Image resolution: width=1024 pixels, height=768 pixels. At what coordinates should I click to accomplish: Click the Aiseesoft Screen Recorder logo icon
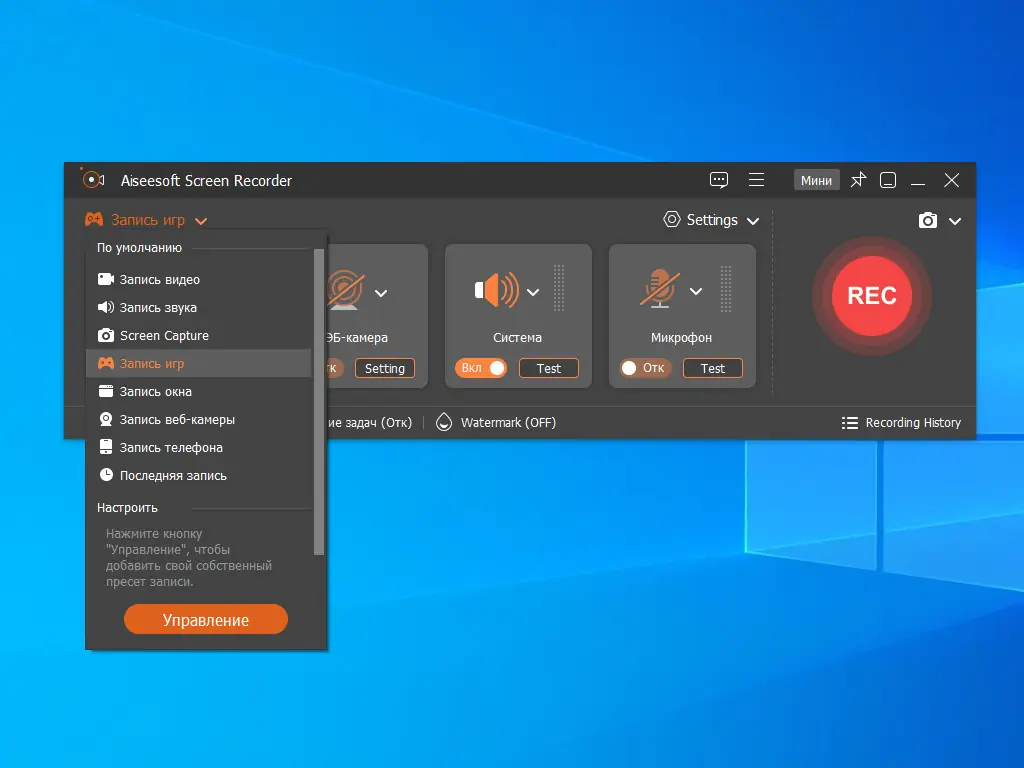92,179
